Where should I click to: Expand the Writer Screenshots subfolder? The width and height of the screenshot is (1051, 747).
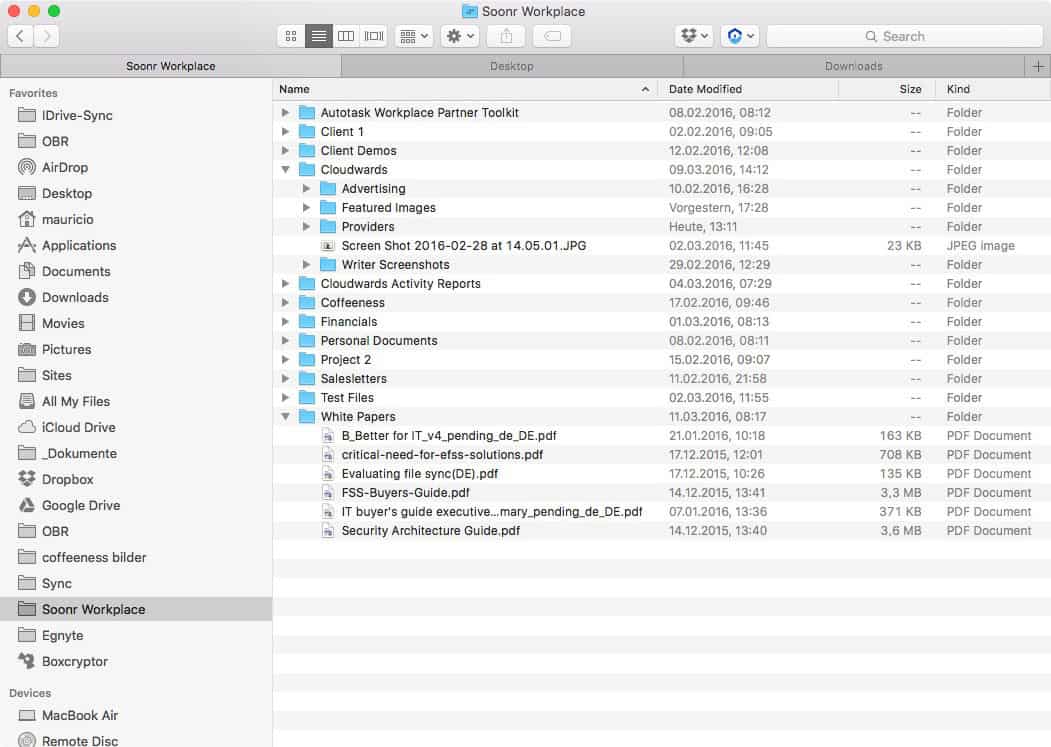point(306,265)
